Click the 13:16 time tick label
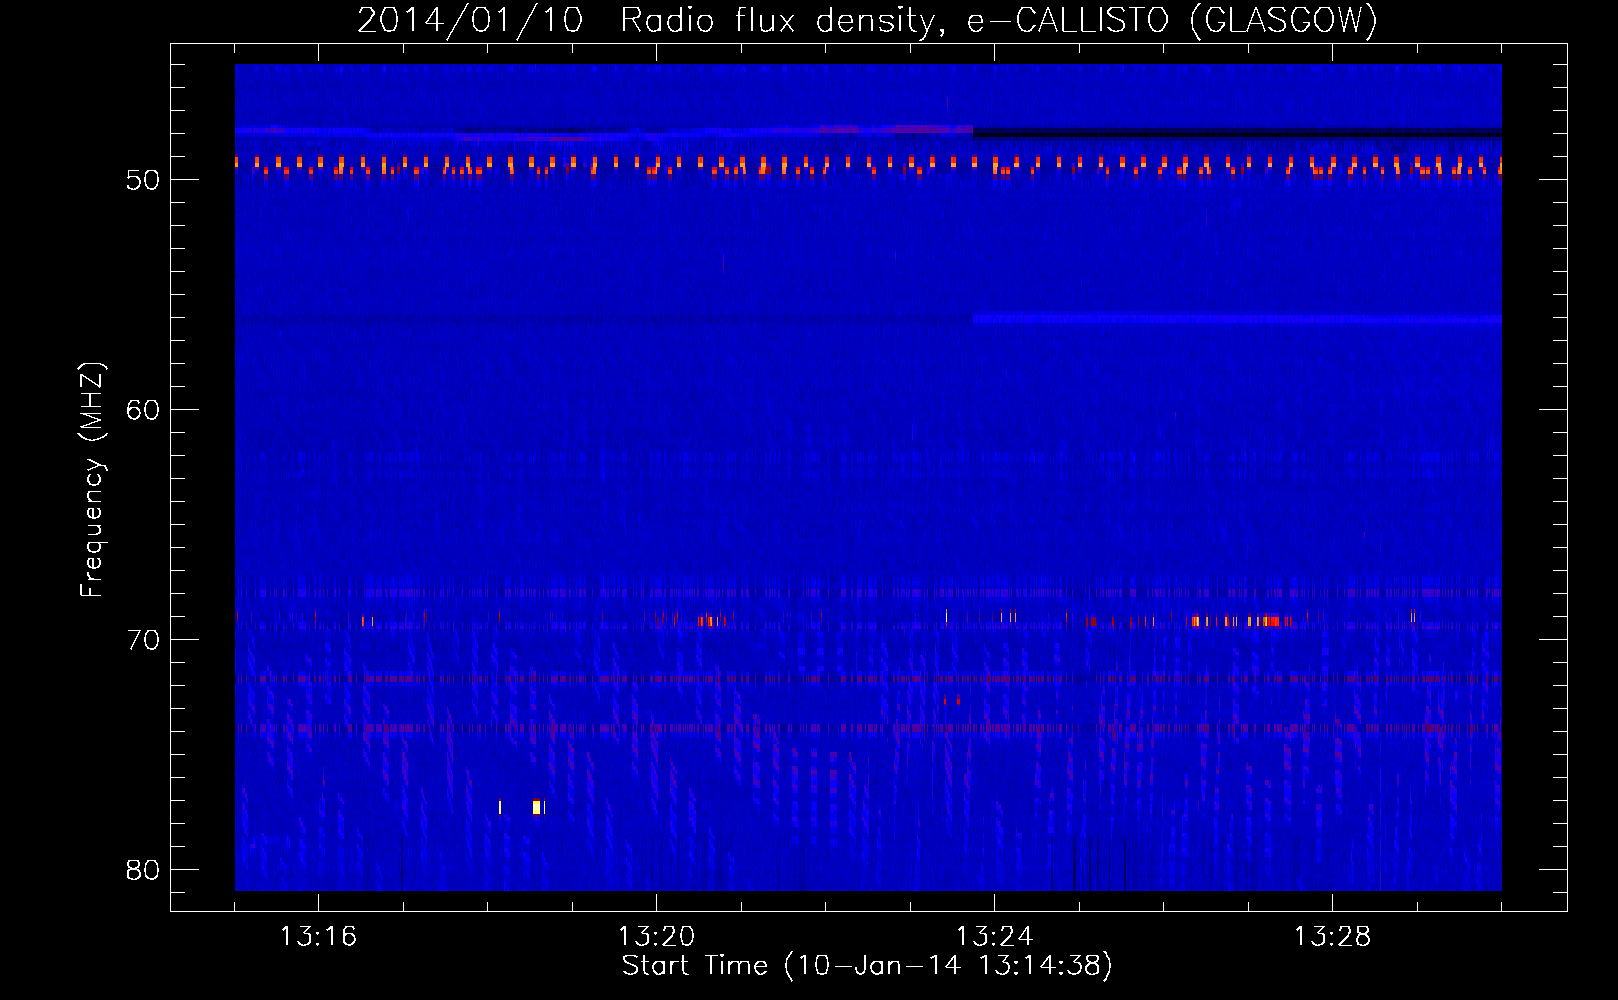Viewport: 1618px width, 1000px height. coord(318,936)
